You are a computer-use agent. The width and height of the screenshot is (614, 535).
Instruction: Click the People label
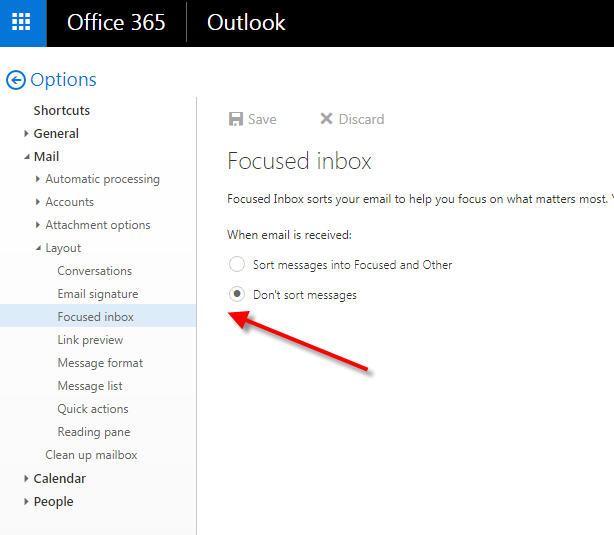[x=53, y=502]
